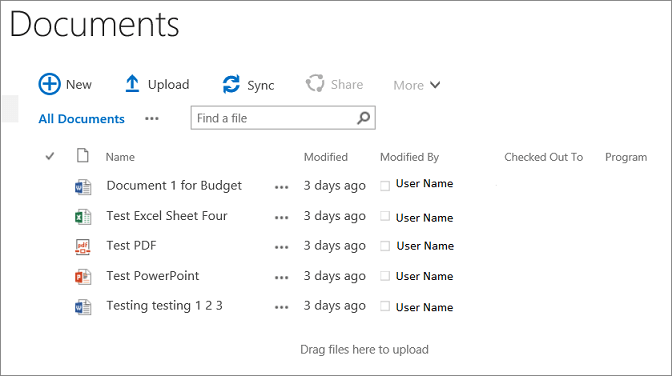Click User Name in Test PDF row

pos(425,246)
